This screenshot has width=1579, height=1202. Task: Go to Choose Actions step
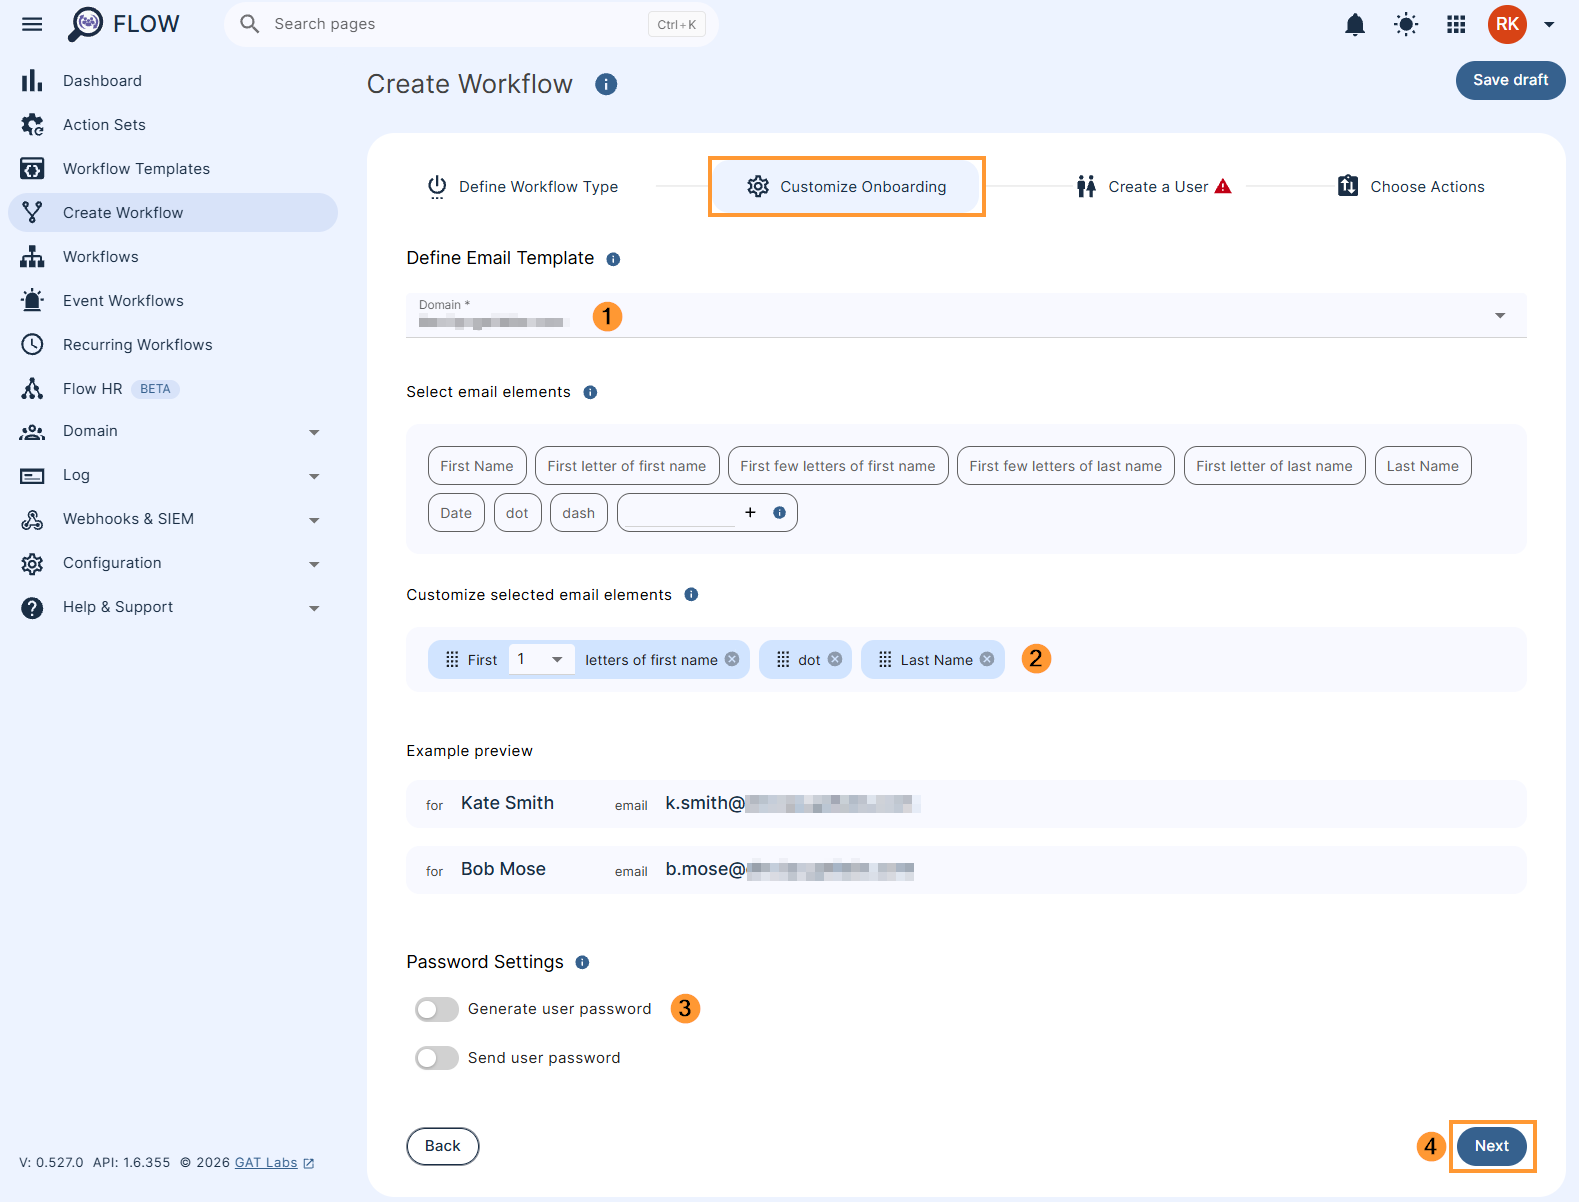(x=1411, y=186)
